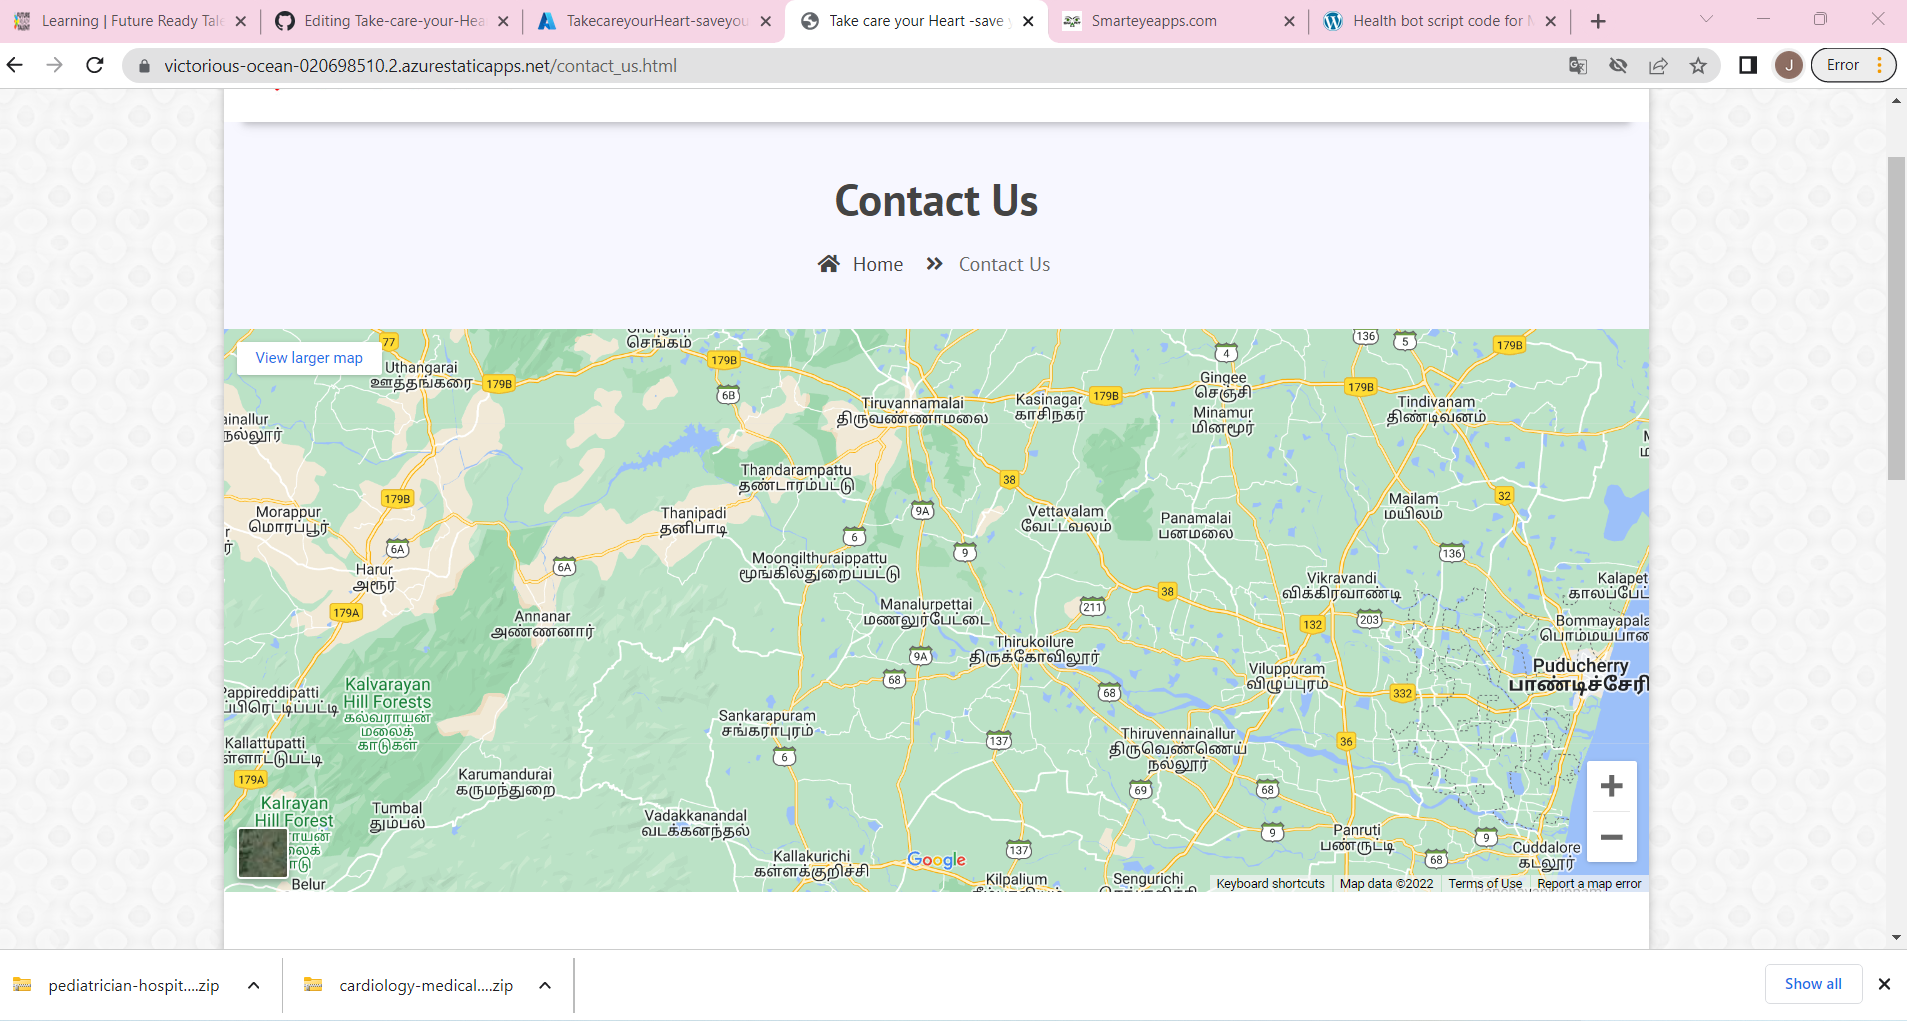This screenshot has height=1021, width=1907.
Task: Zoom out on the map
Action: click(x=1611, y=837)
